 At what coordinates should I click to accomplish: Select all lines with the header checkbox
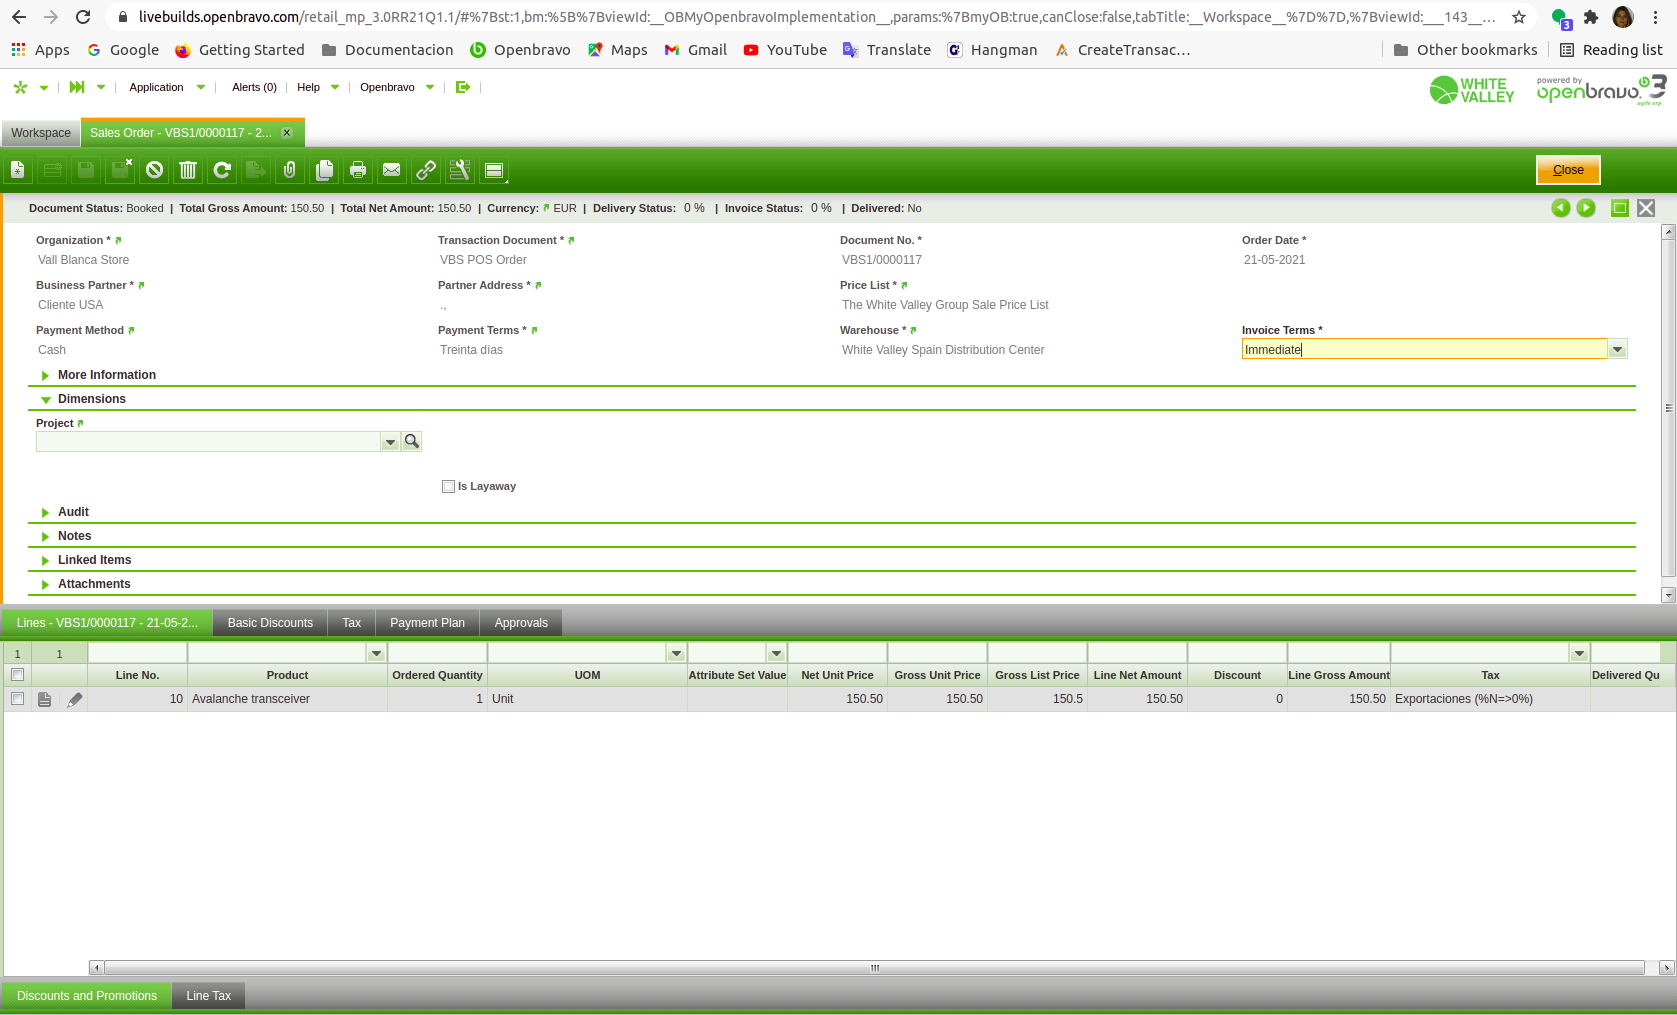pyautogui.click(x=17, y=675)
